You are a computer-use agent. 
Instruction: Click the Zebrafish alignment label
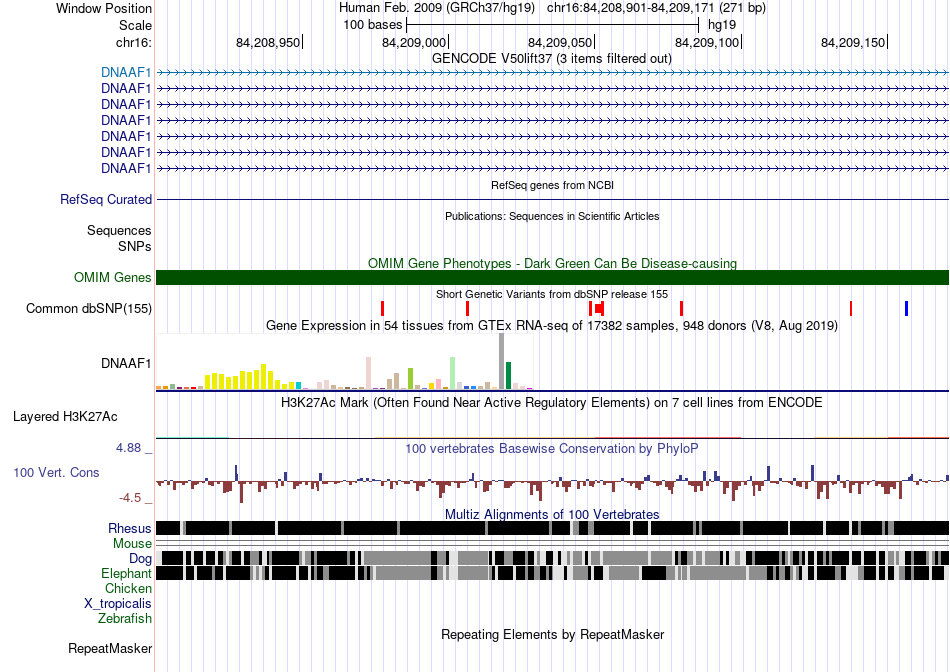point(125,619)
